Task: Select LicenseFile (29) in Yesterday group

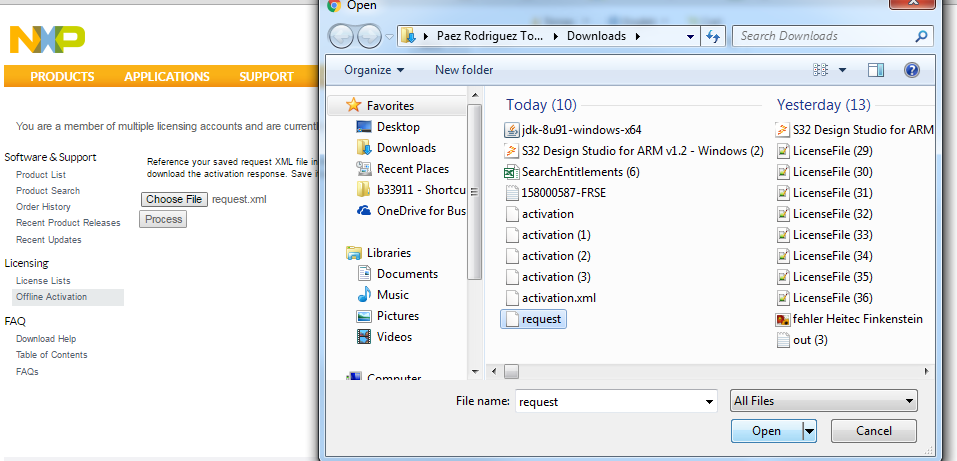Action: tap(825, 151)
